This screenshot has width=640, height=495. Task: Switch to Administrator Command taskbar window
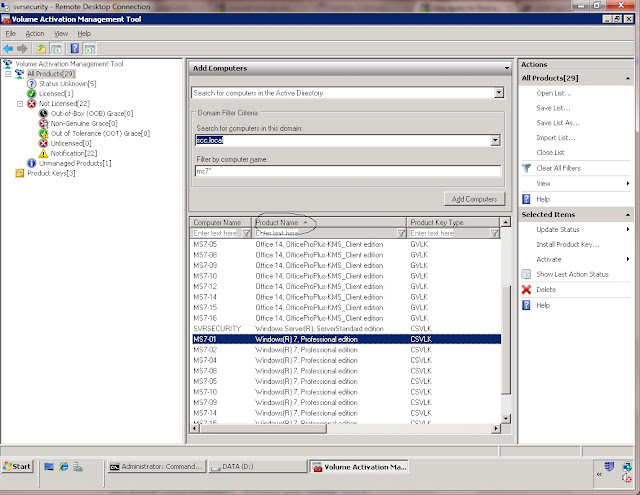157,466
